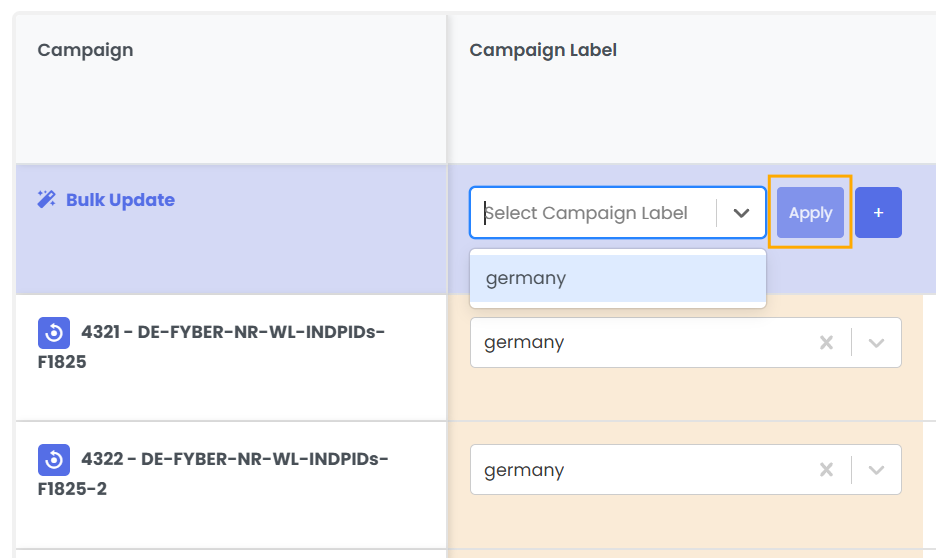
Task: Click the icon beside campaign 4321
Action: coord(53,333)
